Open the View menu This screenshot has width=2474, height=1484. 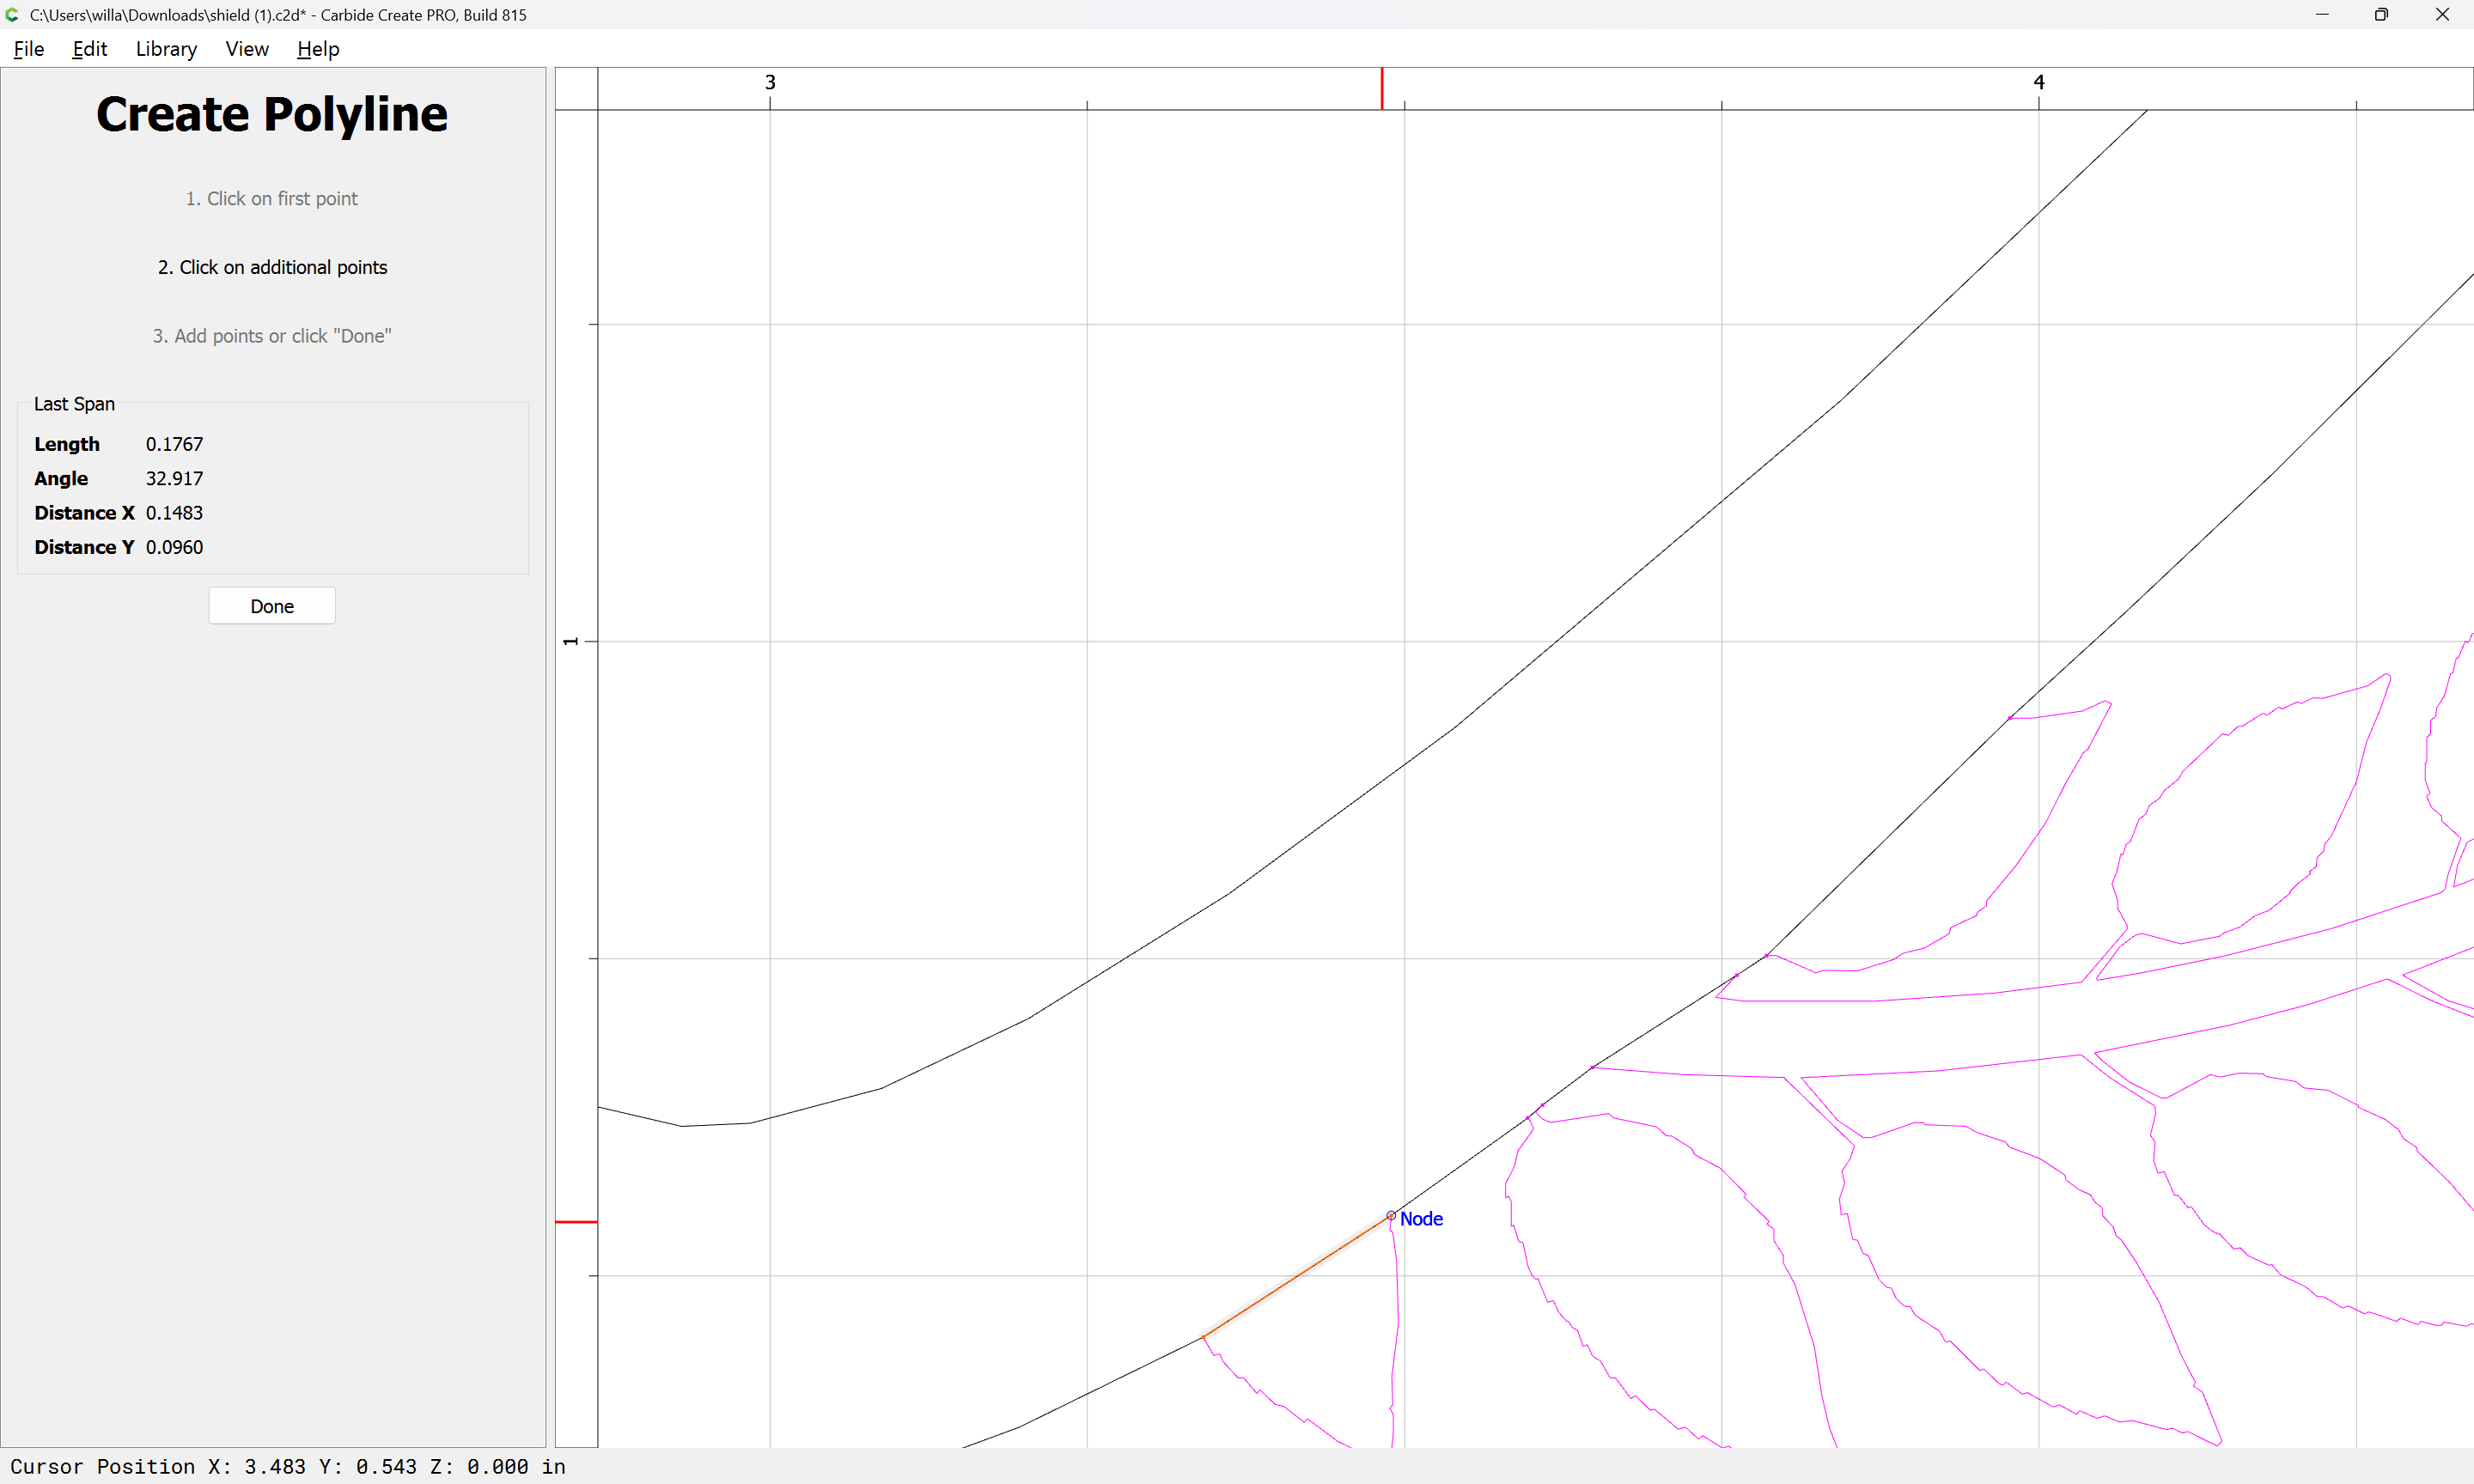[x=247, y=49]
